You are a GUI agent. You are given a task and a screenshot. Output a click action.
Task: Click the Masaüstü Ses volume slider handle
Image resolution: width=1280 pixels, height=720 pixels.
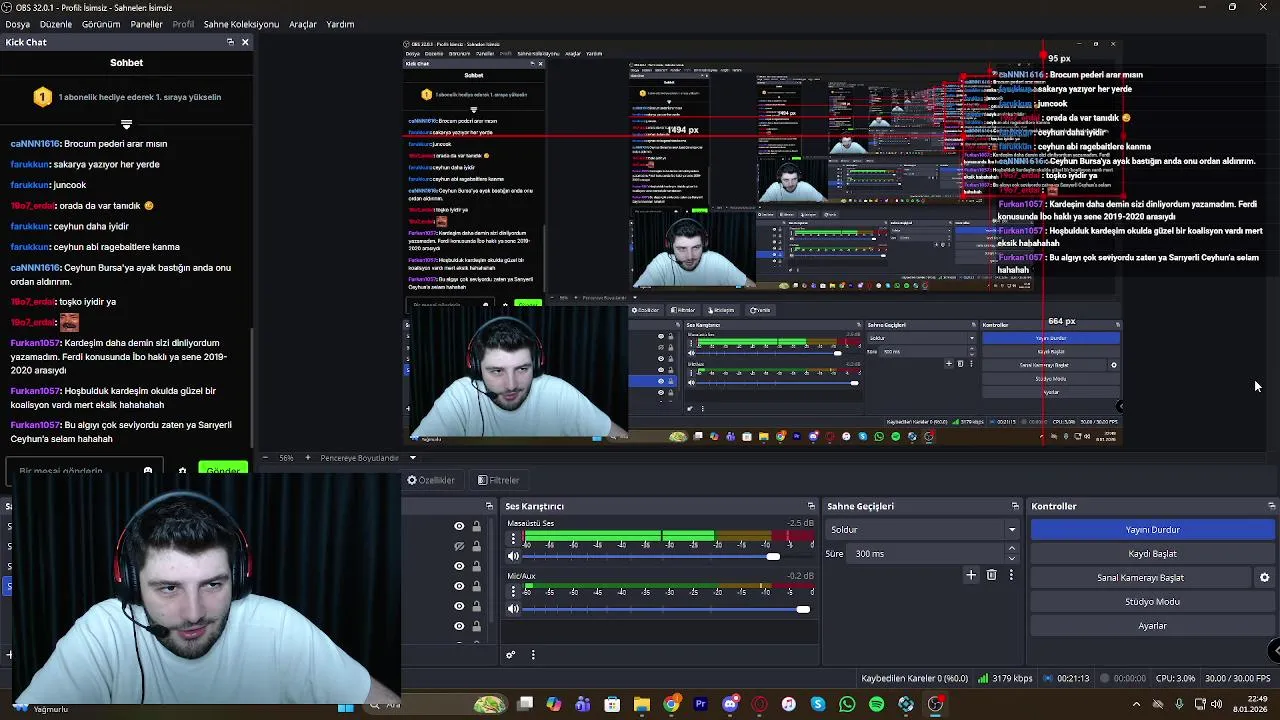click(773, 557)
